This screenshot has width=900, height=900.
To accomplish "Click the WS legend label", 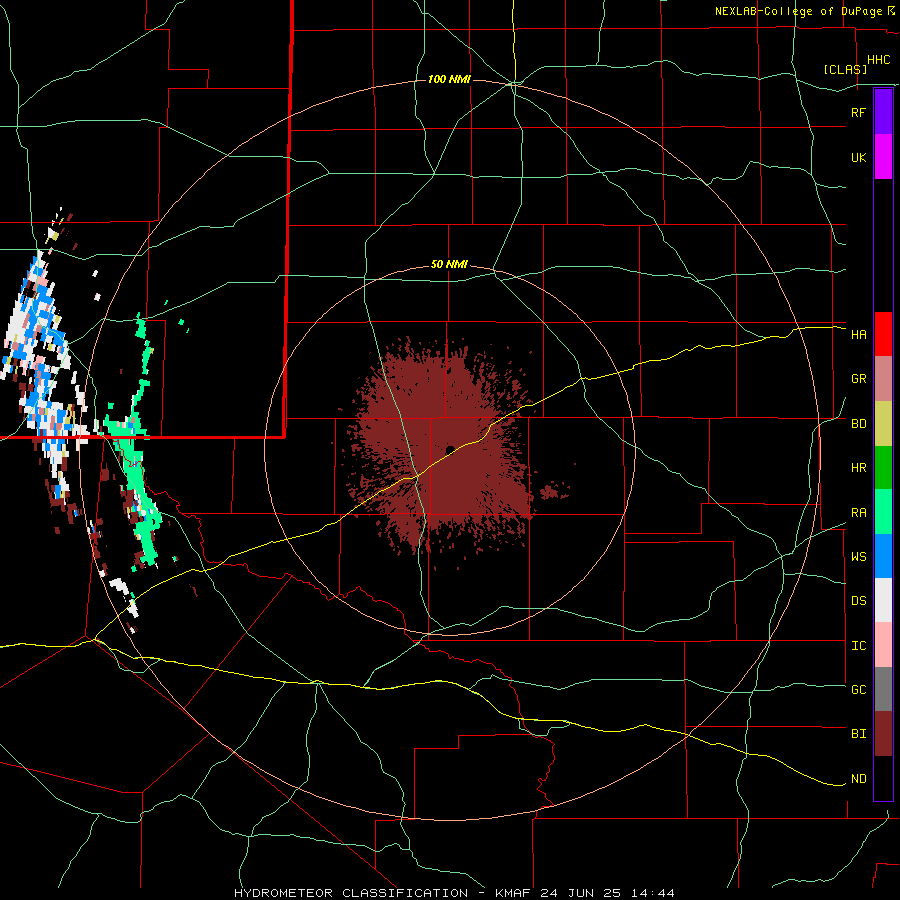I will pyautogui.click(x=858, y=557).
